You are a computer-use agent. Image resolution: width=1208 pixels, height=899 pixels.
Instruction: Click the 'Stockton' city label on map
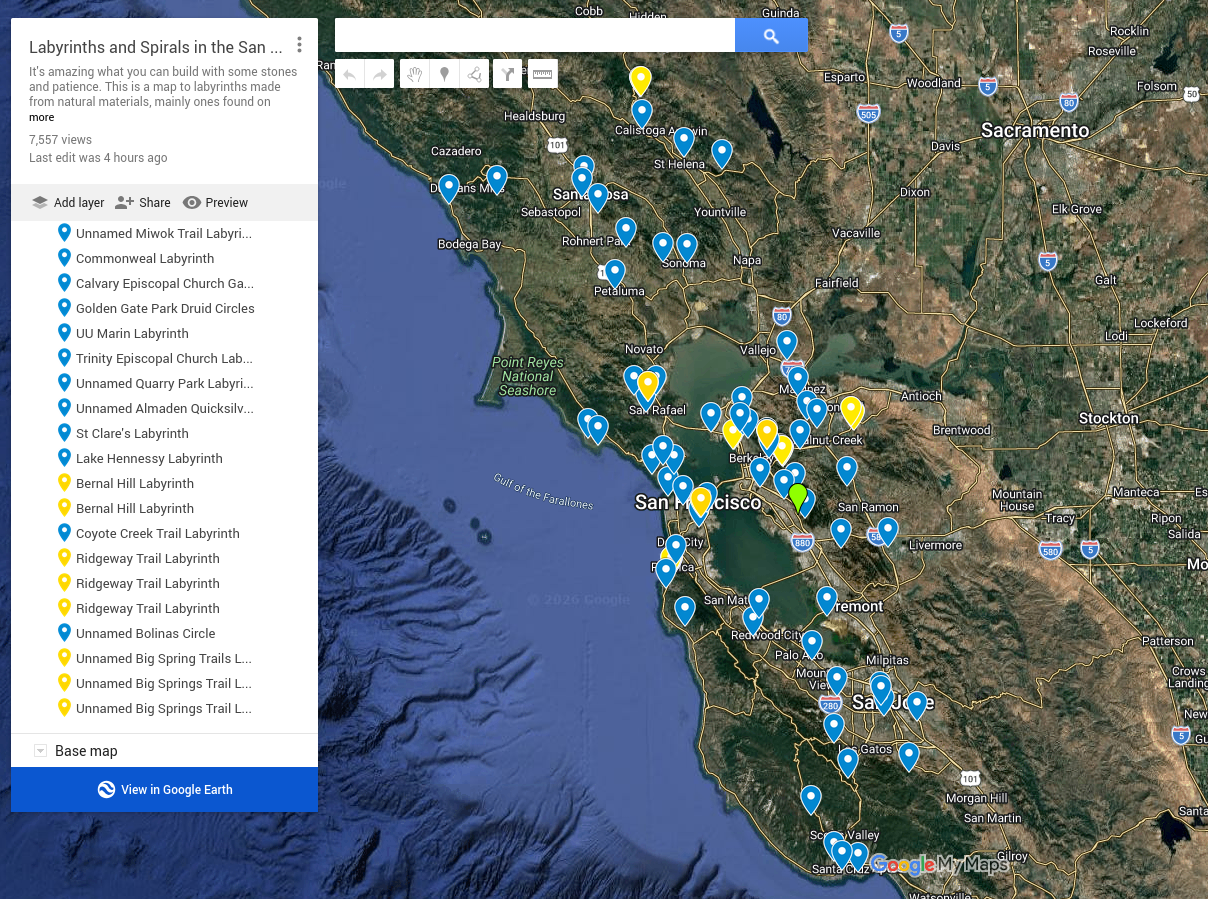pos(1109,418)
